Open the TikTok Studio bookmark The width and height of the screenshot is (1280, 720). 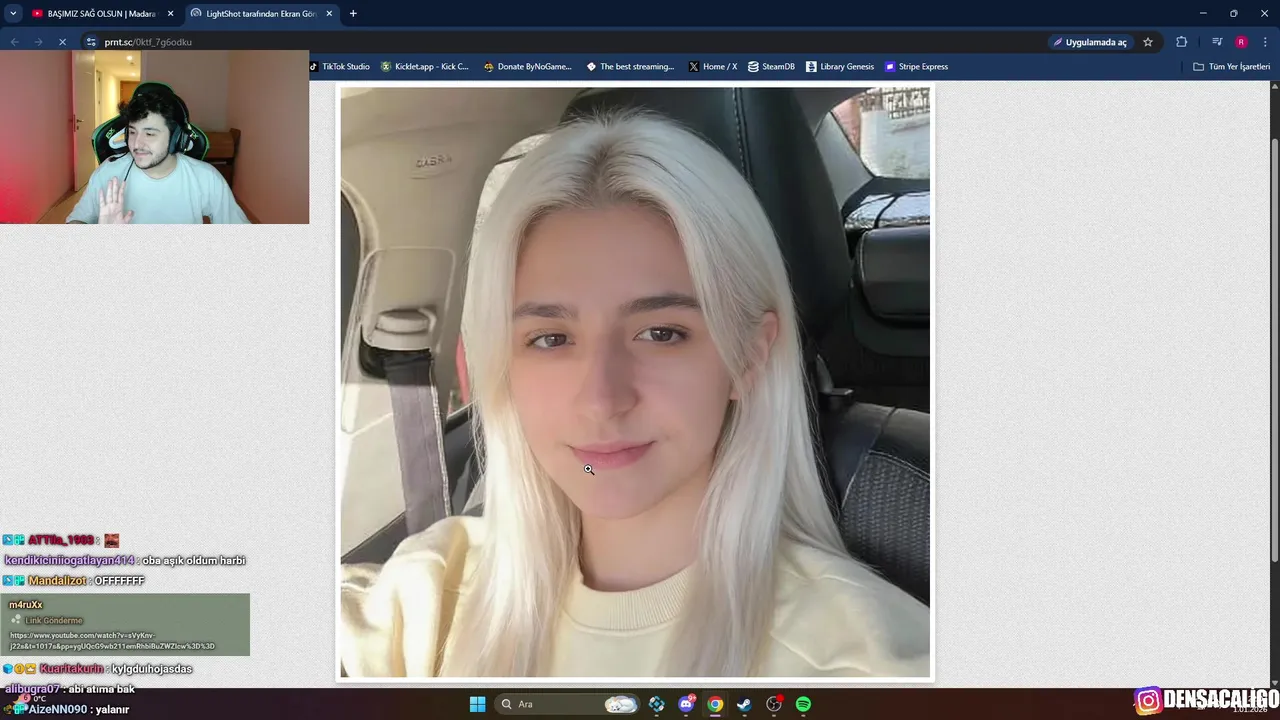coord(340,67)
